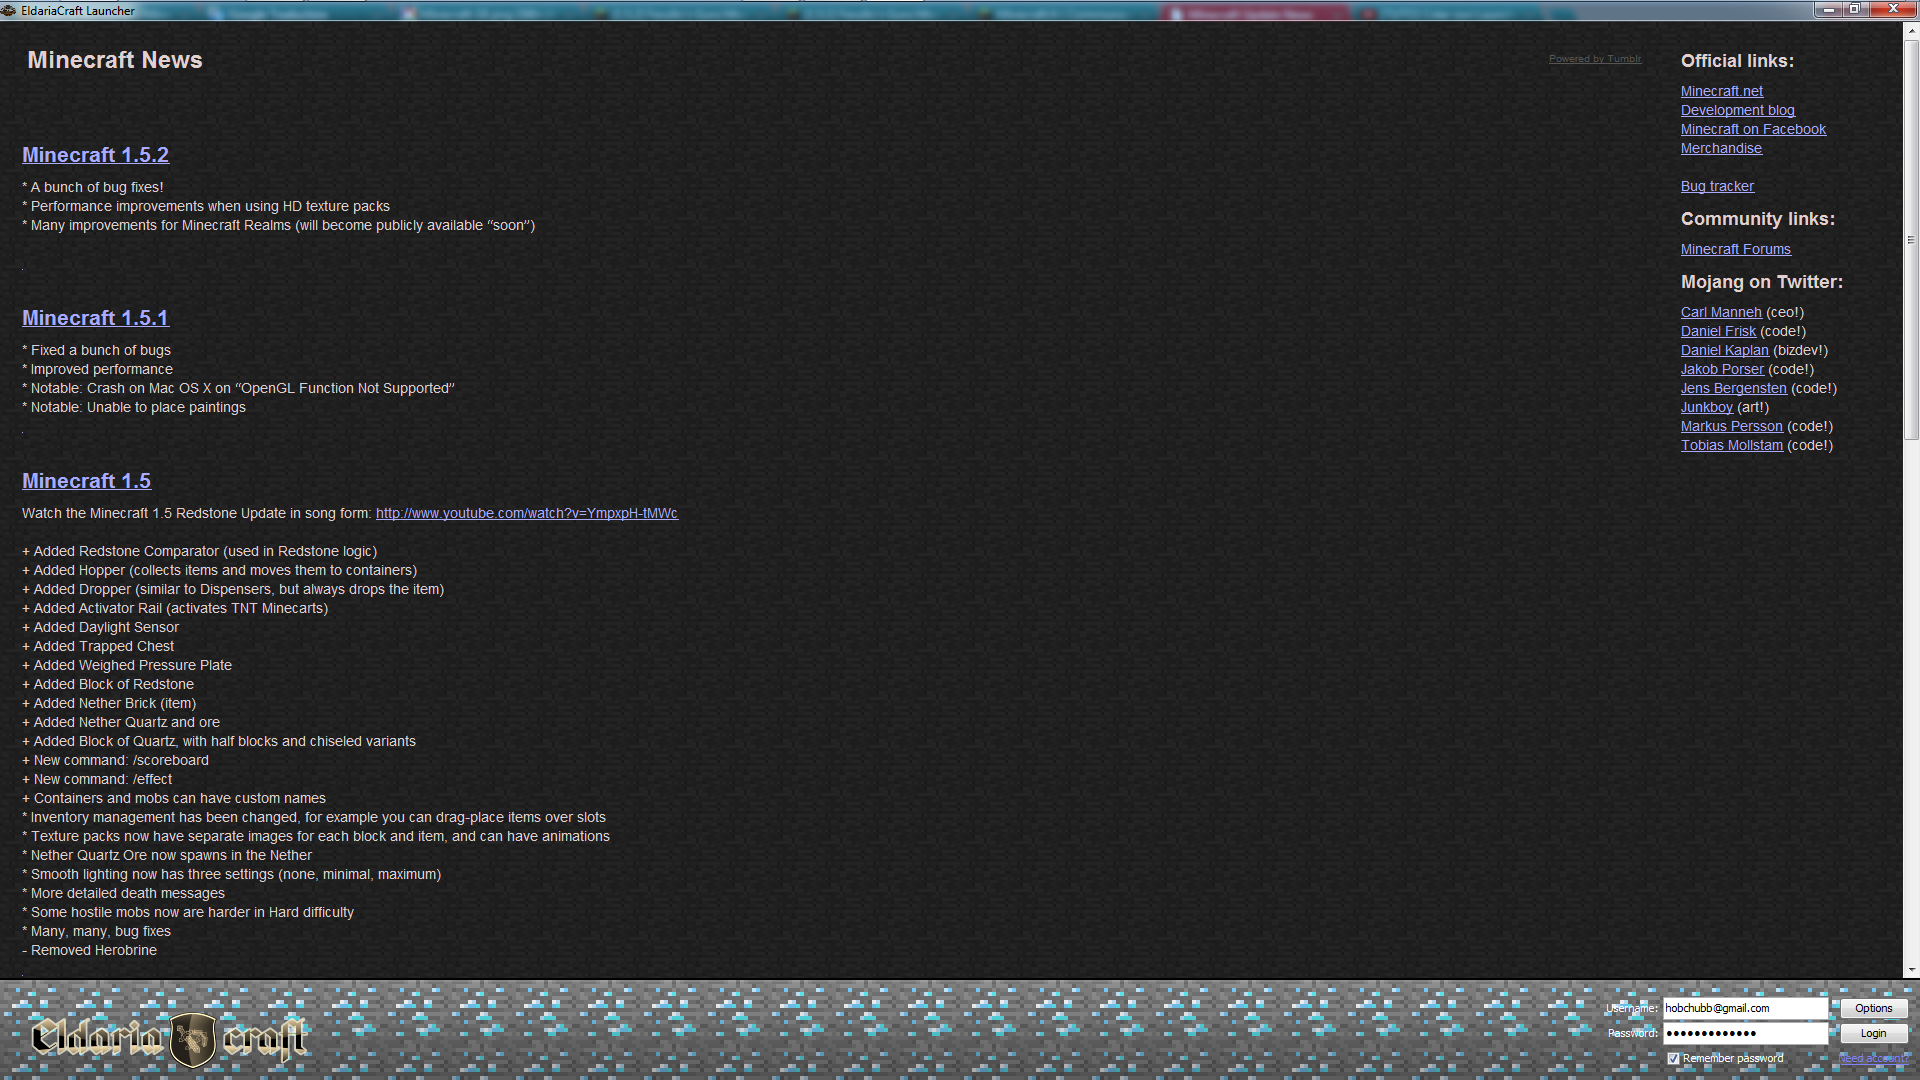Click the vertical scrollbar thumb
Screen dimensions: 1920x1080
(x=1911, y=240)
